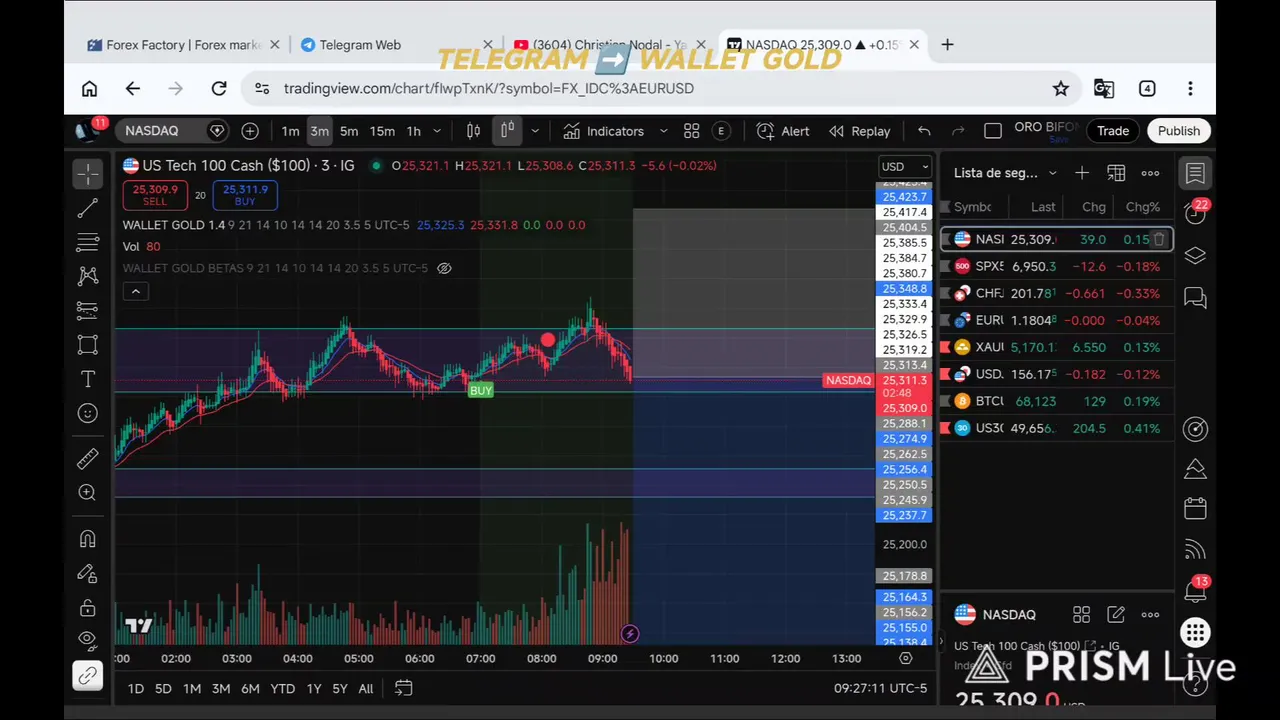Select the 15m timeframe
The image size is (1280, 720).
click(382, 131)
